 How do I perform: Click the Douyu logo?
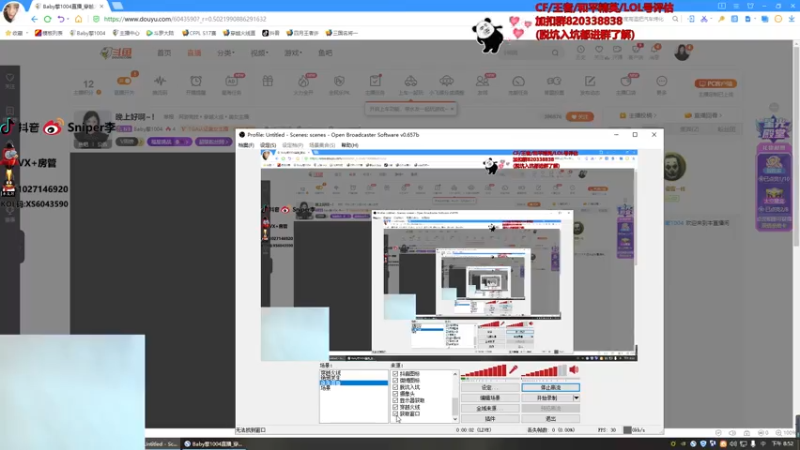coord(116,53)
